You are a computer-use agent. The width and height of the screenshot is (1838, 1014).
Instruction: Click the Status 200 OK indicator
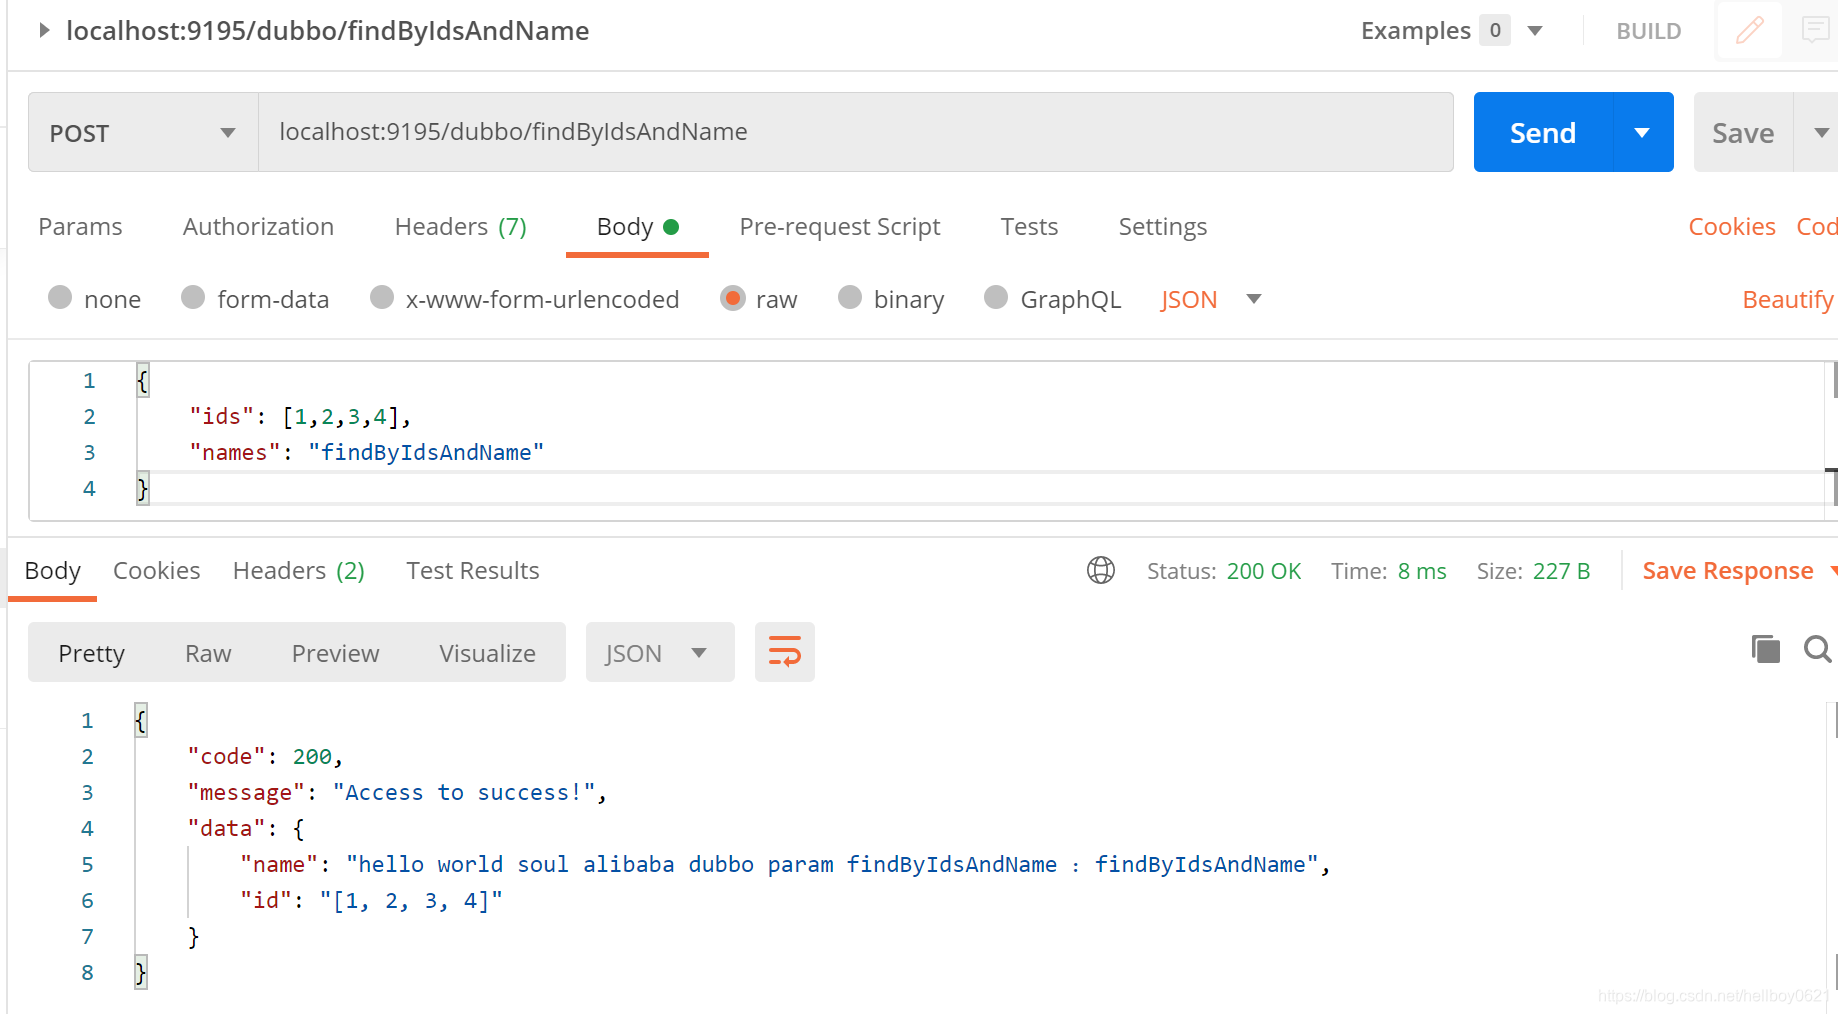coord(1223,571)
